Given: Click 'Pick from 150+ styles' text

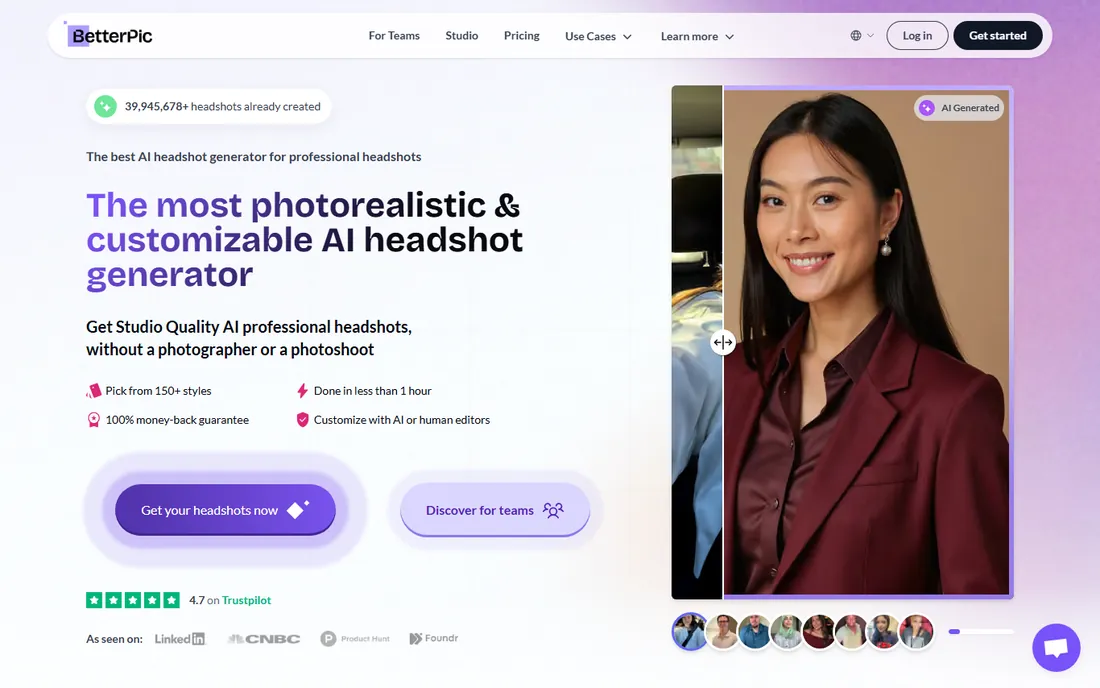Looking at the screenshot, I should point(158,391).
